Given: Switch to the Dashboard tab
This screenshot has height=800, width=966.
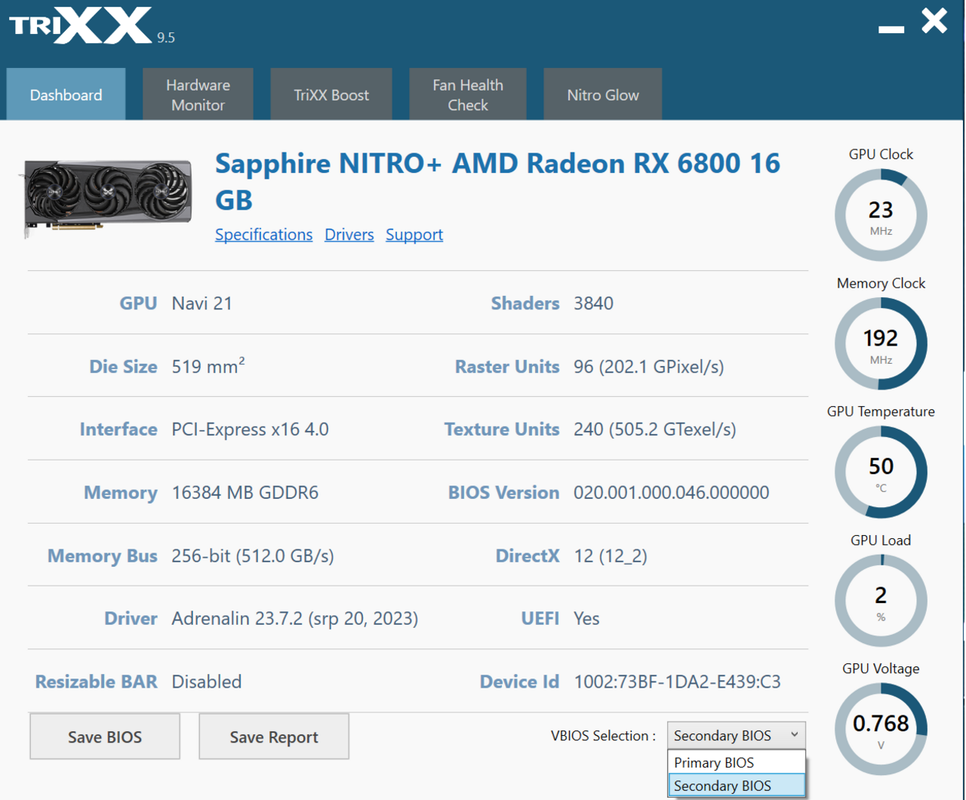Looking at the screenshot, I should pos(66,94).
